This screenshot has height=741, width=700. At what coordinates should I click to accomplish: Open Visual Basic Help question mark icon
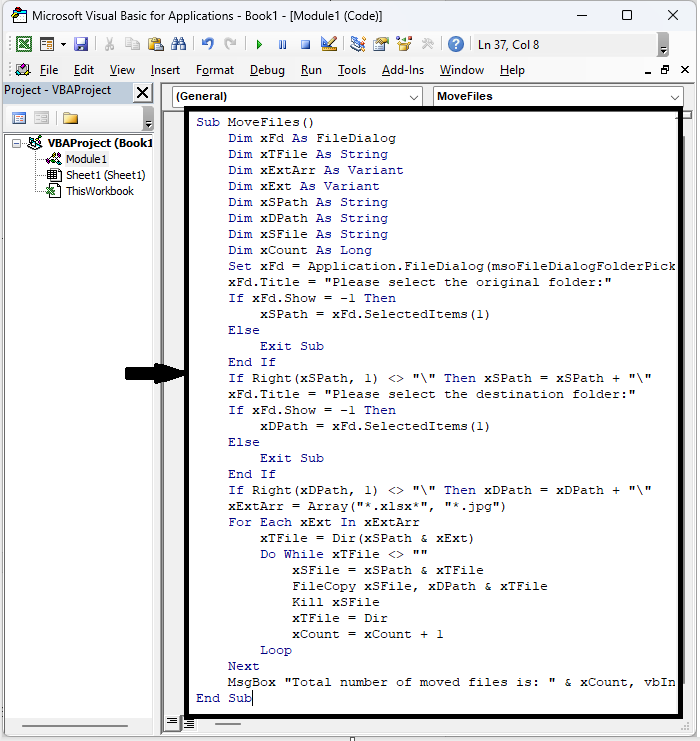click(x=456, y=44)
